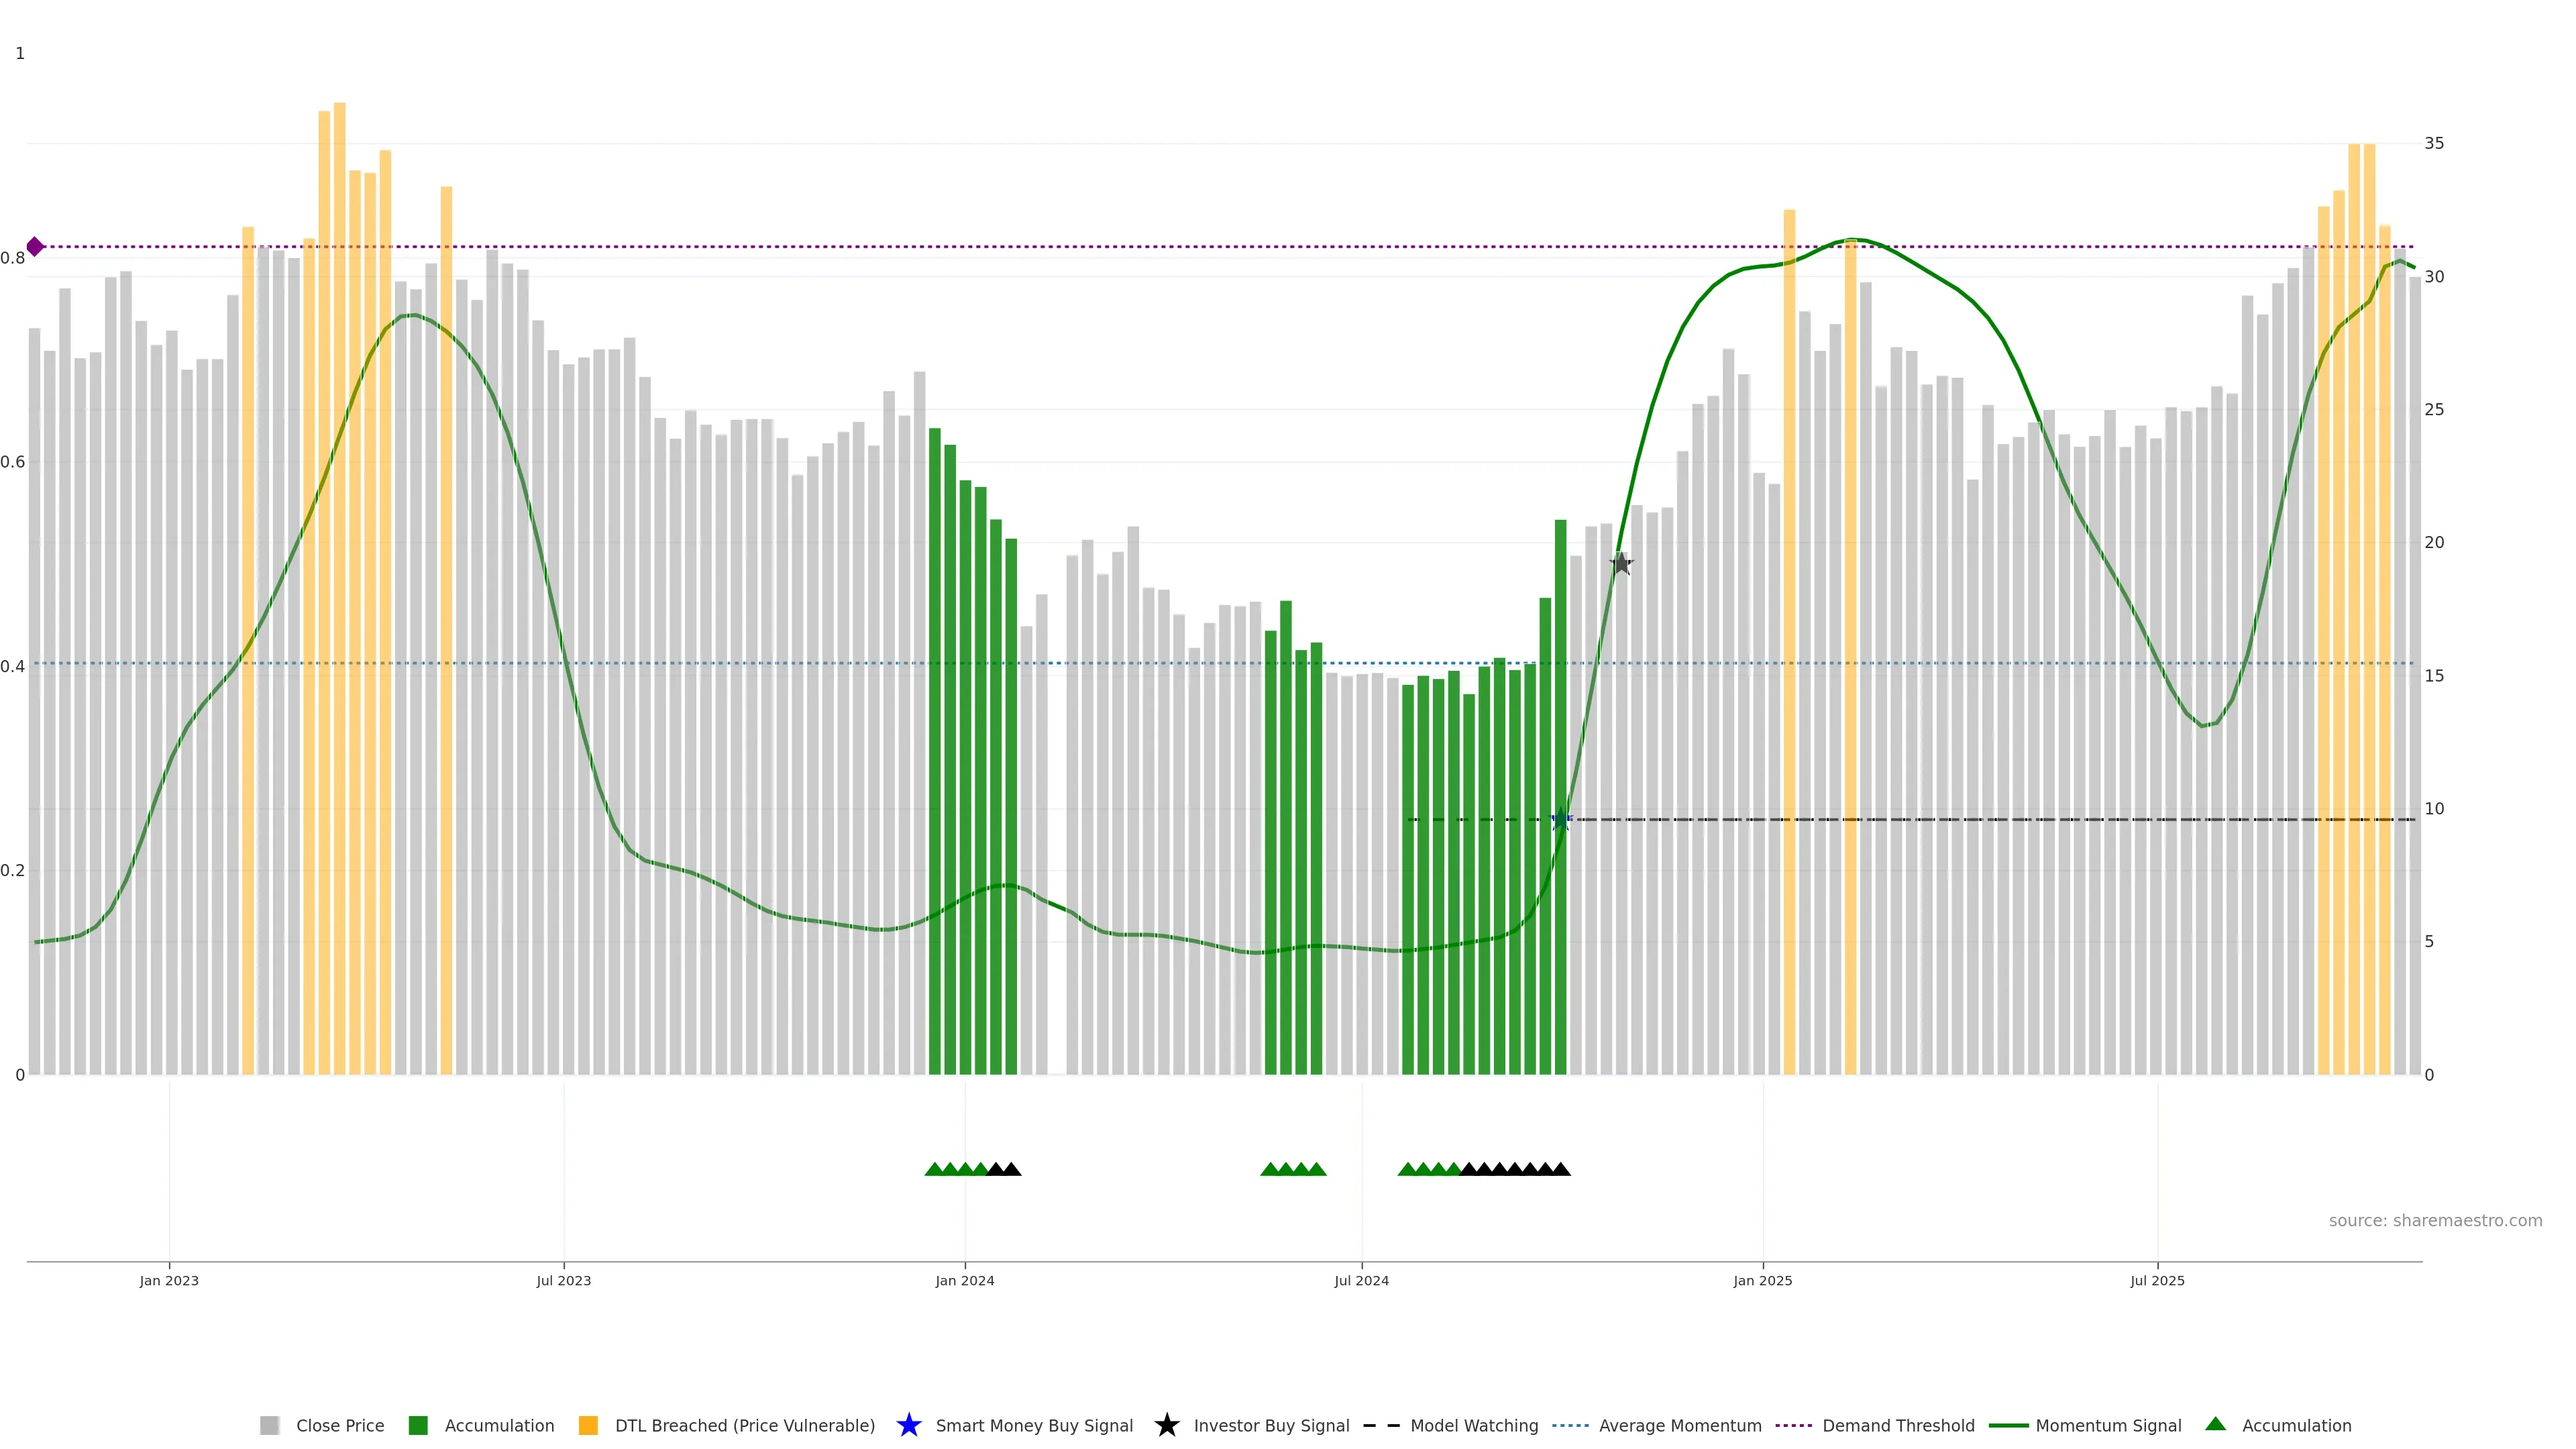Click the green Accumulation bar swatch in legend

coord(418,1425)
